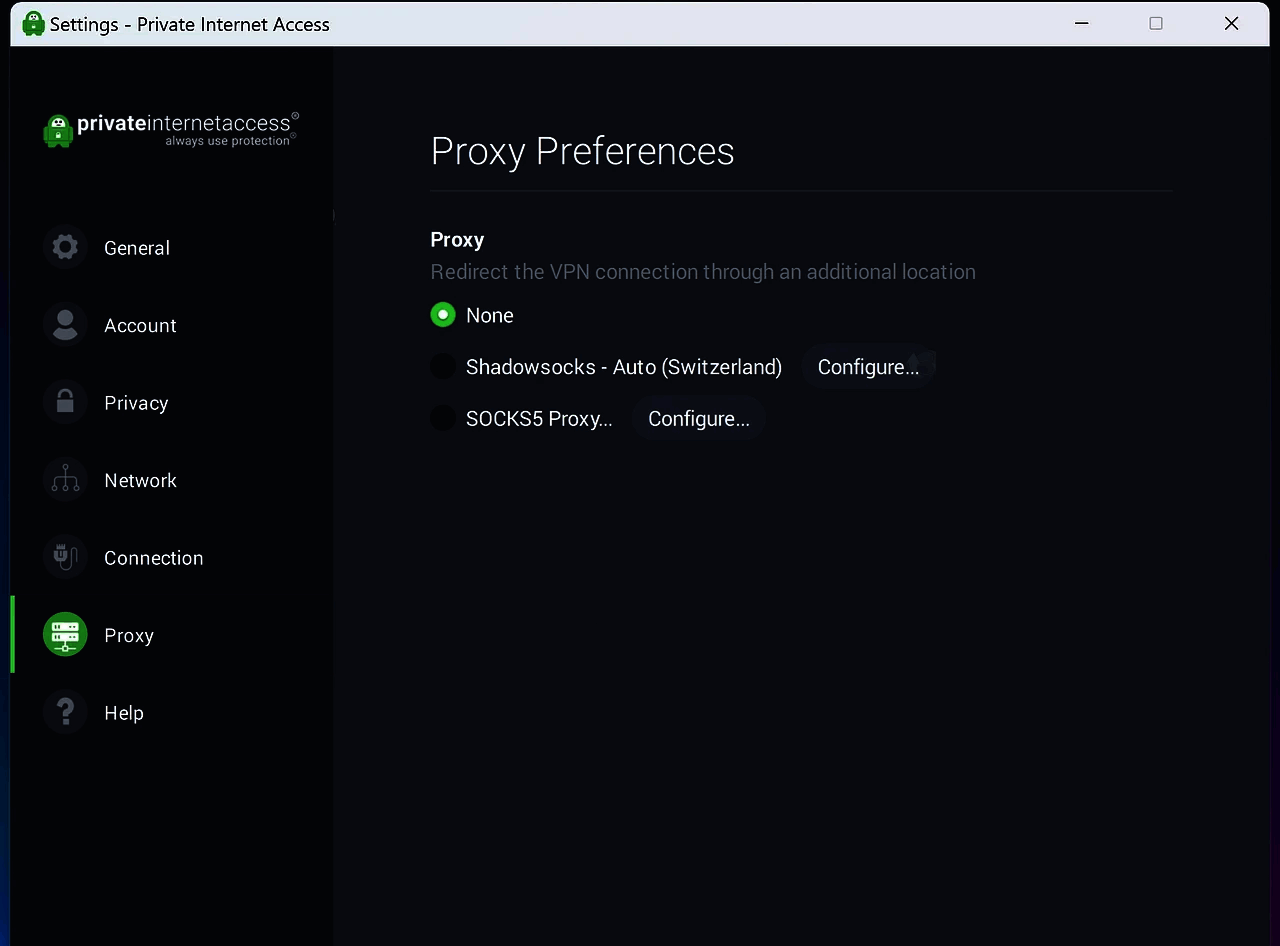Enable the Shadowsocks proxy radio button

click(443, 367)
